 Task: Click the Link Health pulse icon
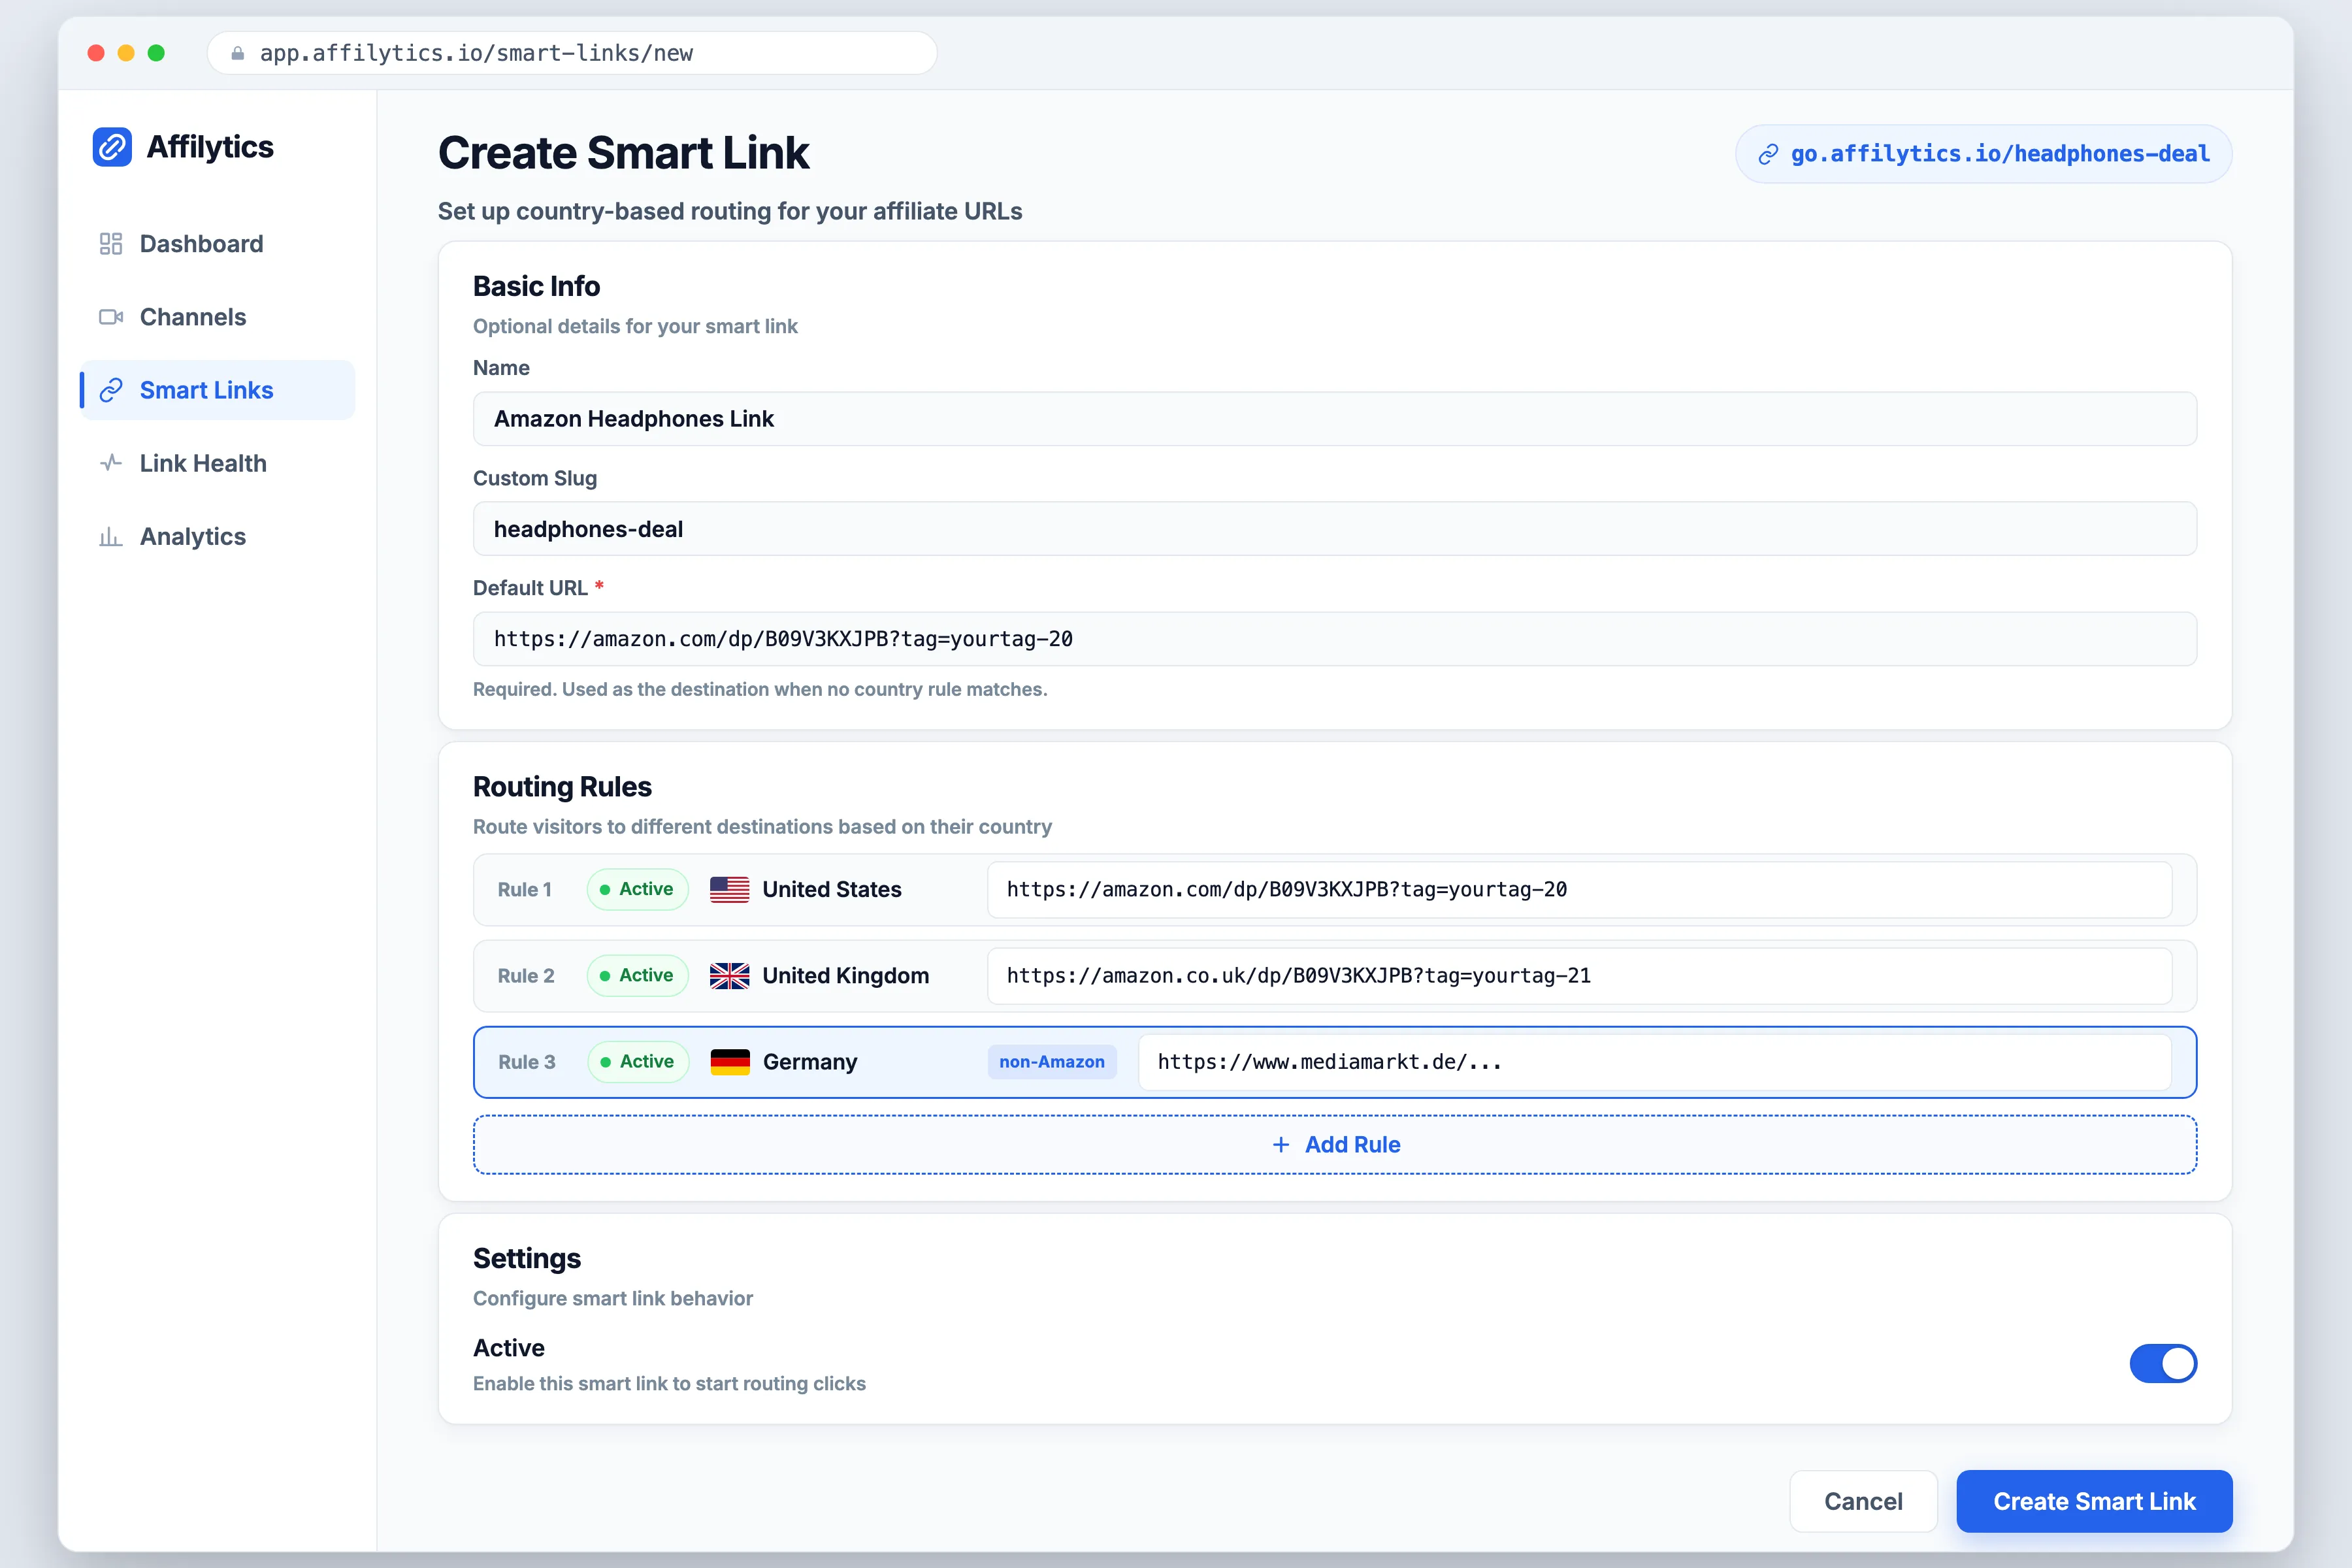point(111,463)
